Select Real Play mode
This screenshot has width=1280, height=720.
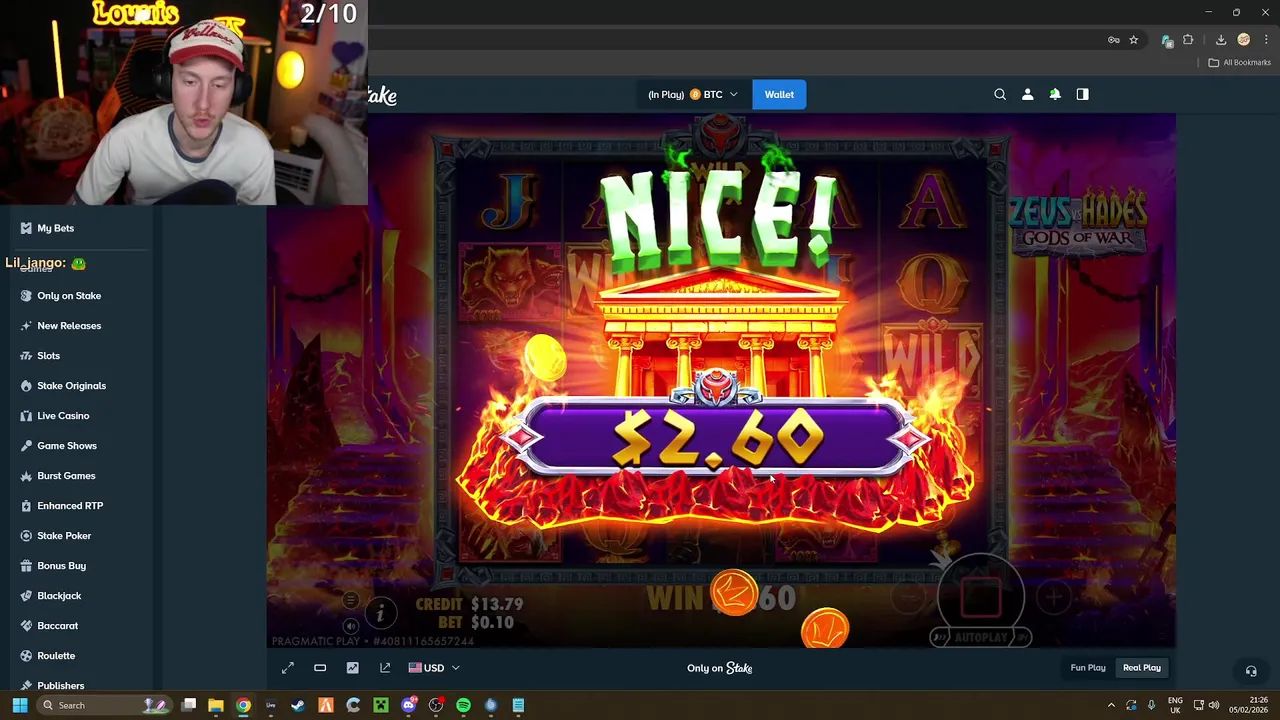tap(1142, 668)
